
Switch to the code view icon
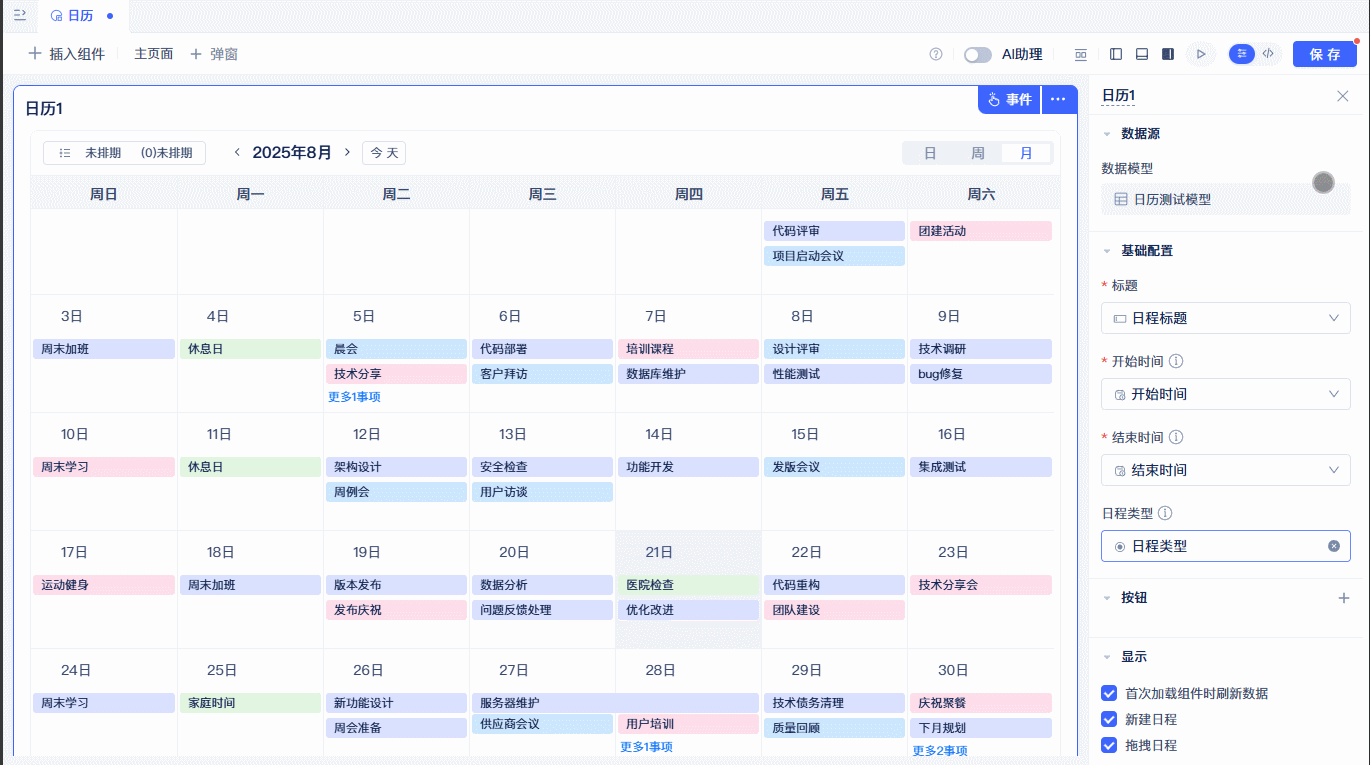1268,54
